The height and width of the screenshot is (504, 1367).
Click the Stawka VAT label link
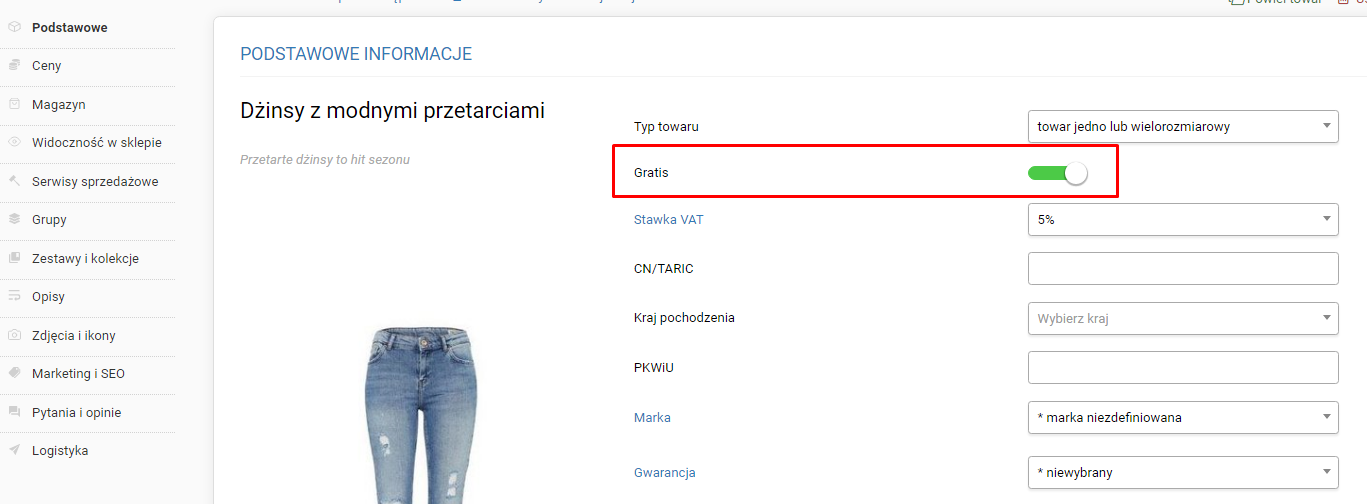[x=668, y=219]
